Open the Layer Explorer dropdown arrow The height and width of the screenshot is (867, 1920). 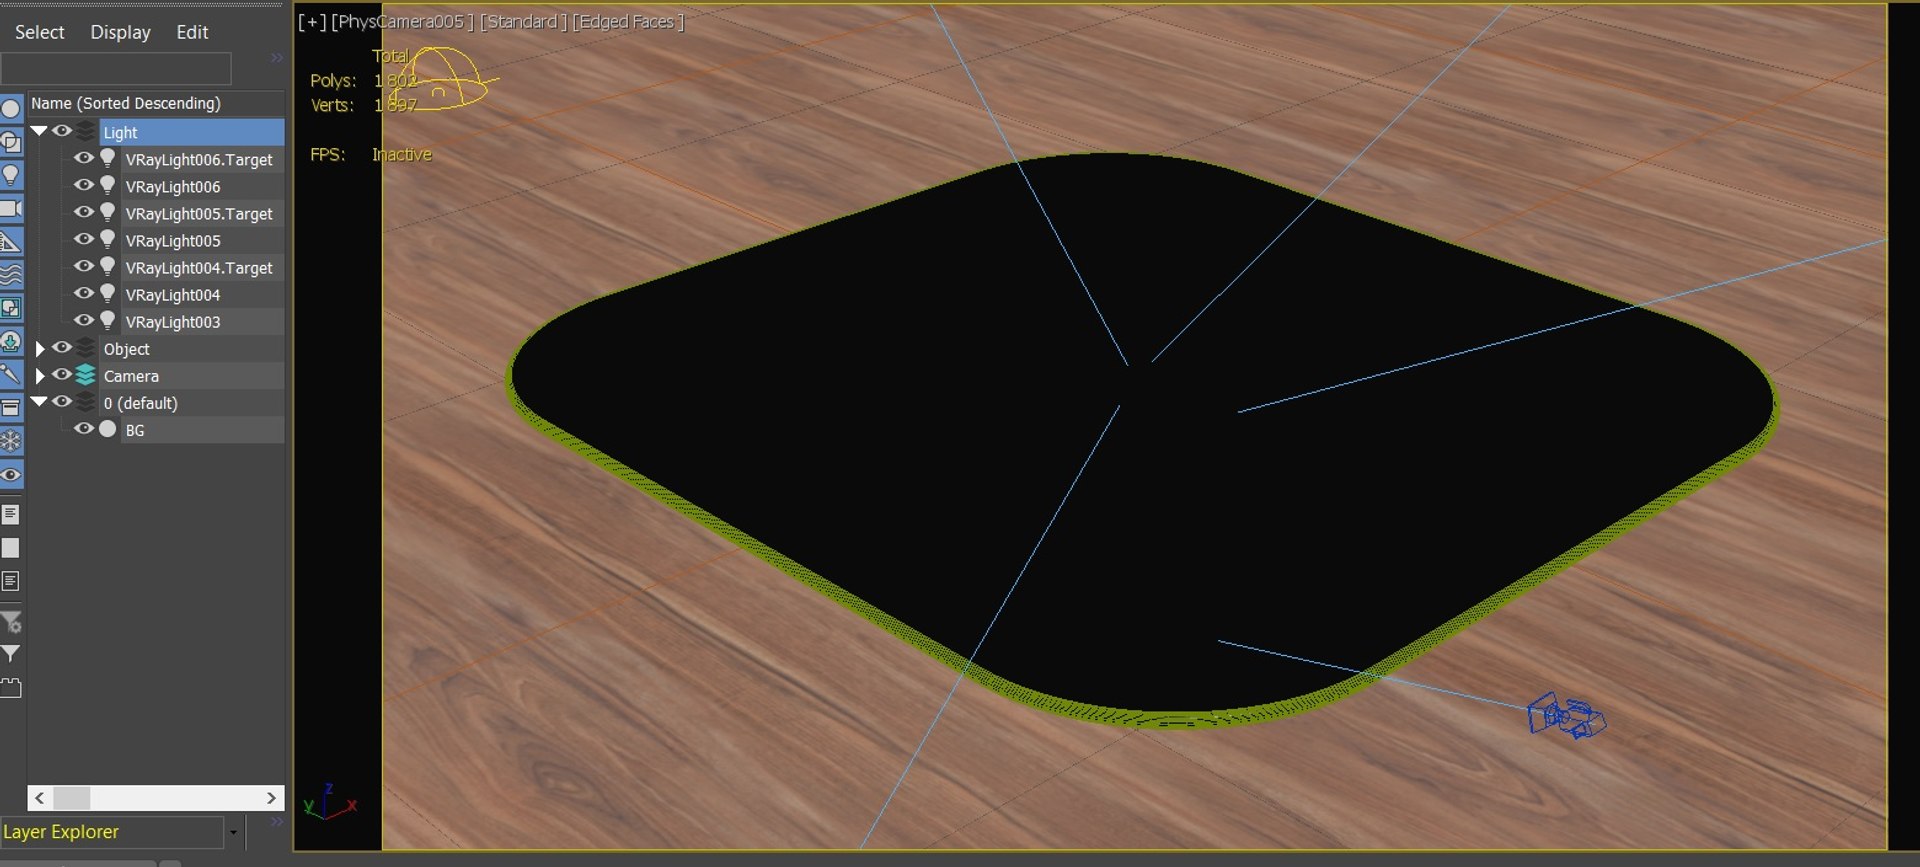click(x=234, y=832)
